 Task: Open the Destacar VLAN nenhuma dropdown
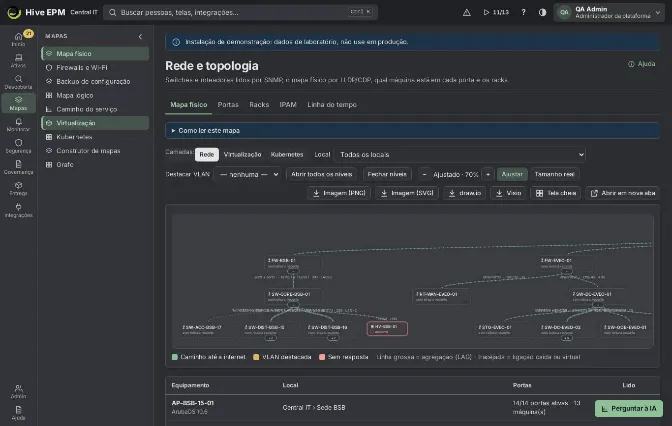248,174
